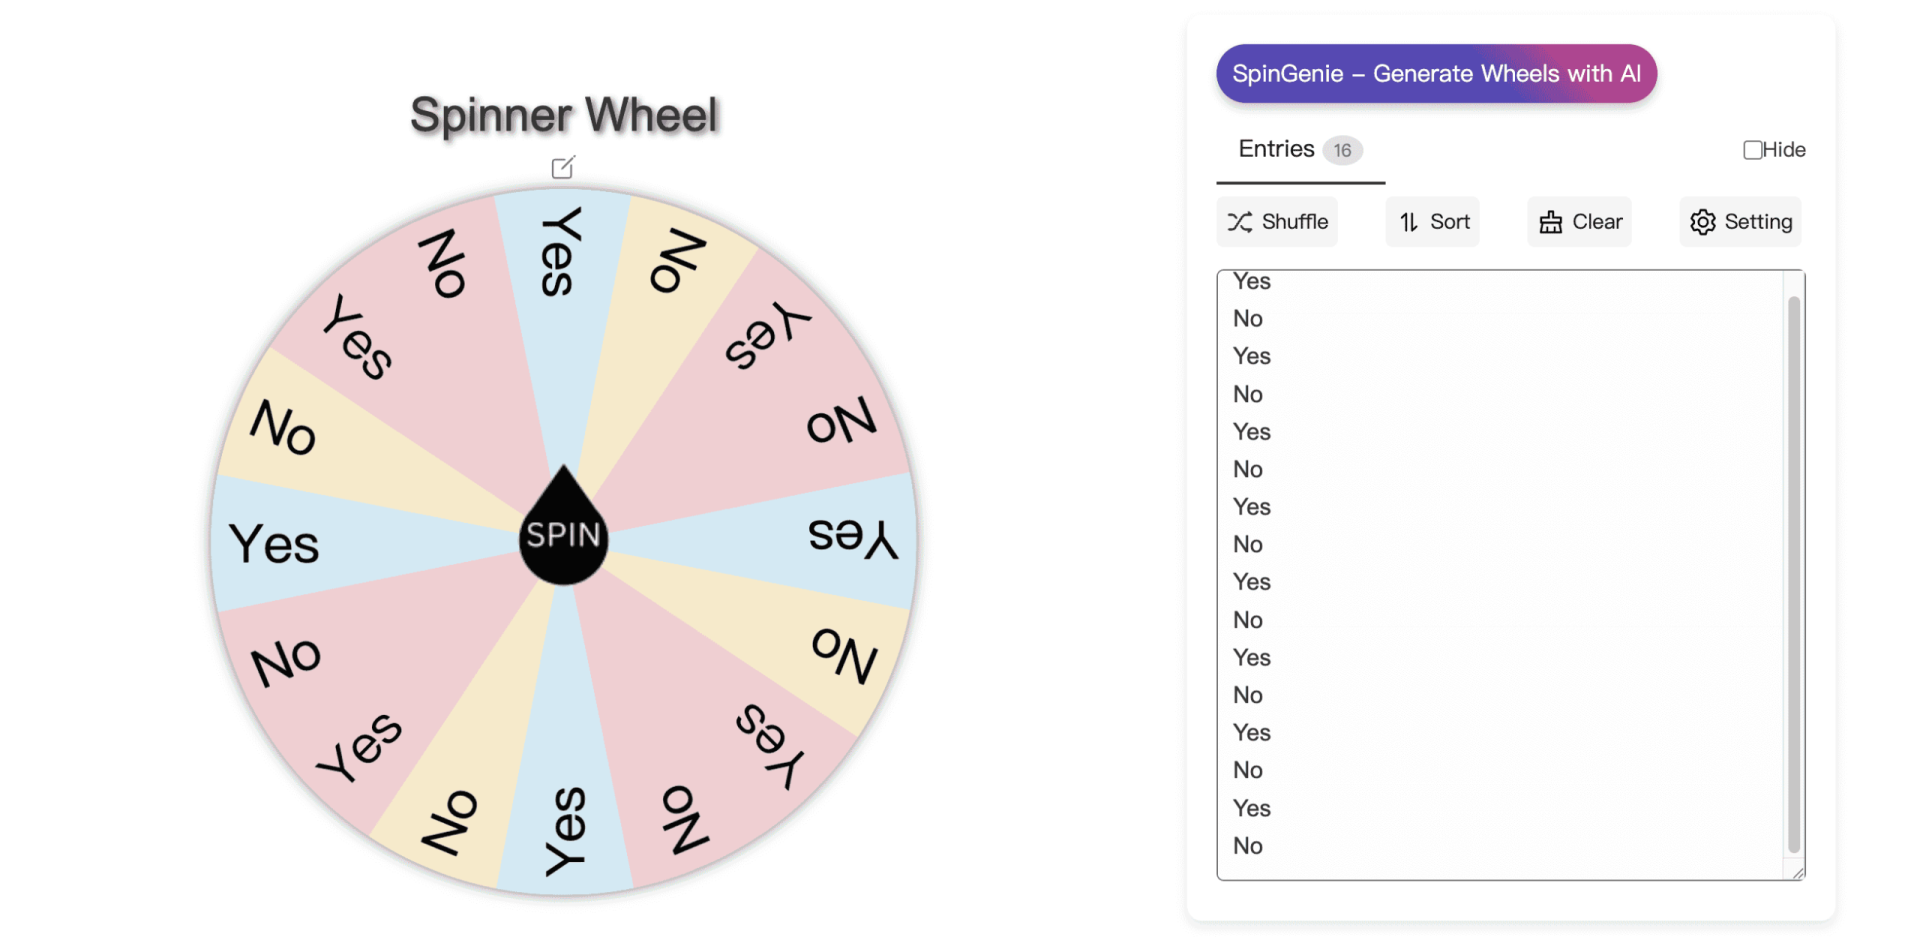Click the last No entry in the list

(x=1248, y=846)
